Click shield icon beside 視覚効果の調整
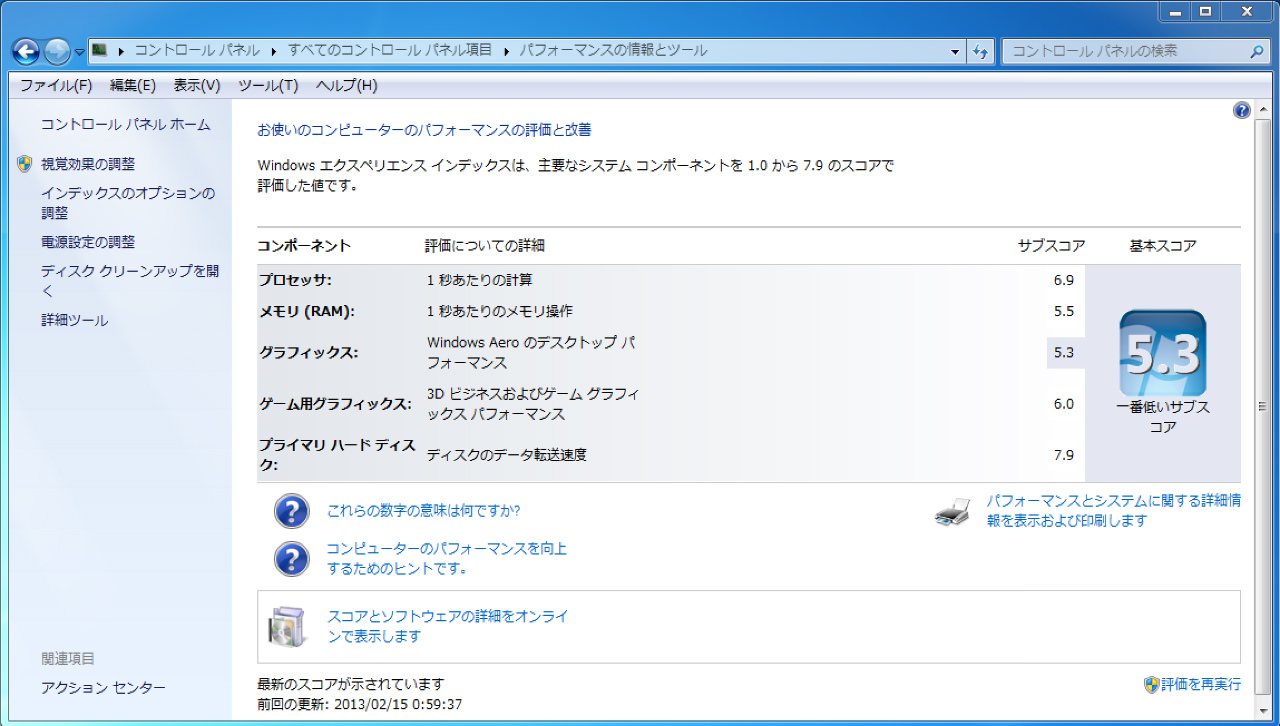 point(25,164)
